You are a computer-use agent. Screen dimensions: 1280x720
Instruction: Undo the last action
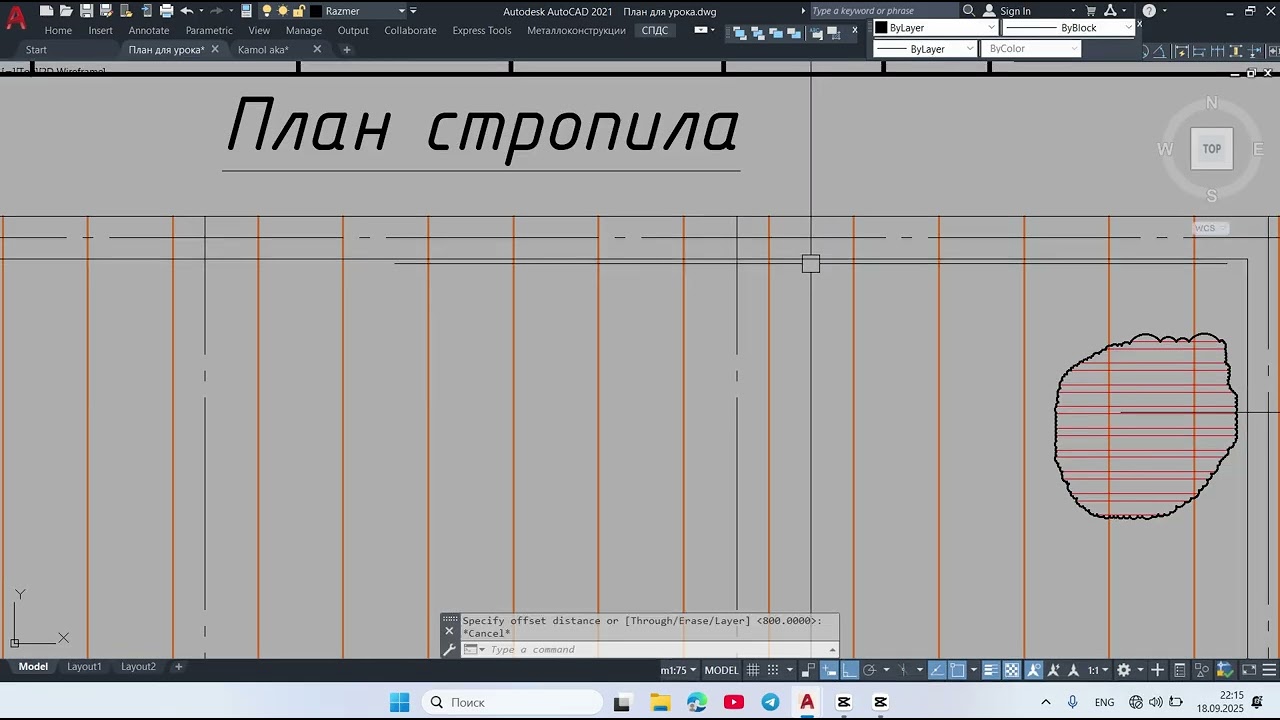[186, 11]
